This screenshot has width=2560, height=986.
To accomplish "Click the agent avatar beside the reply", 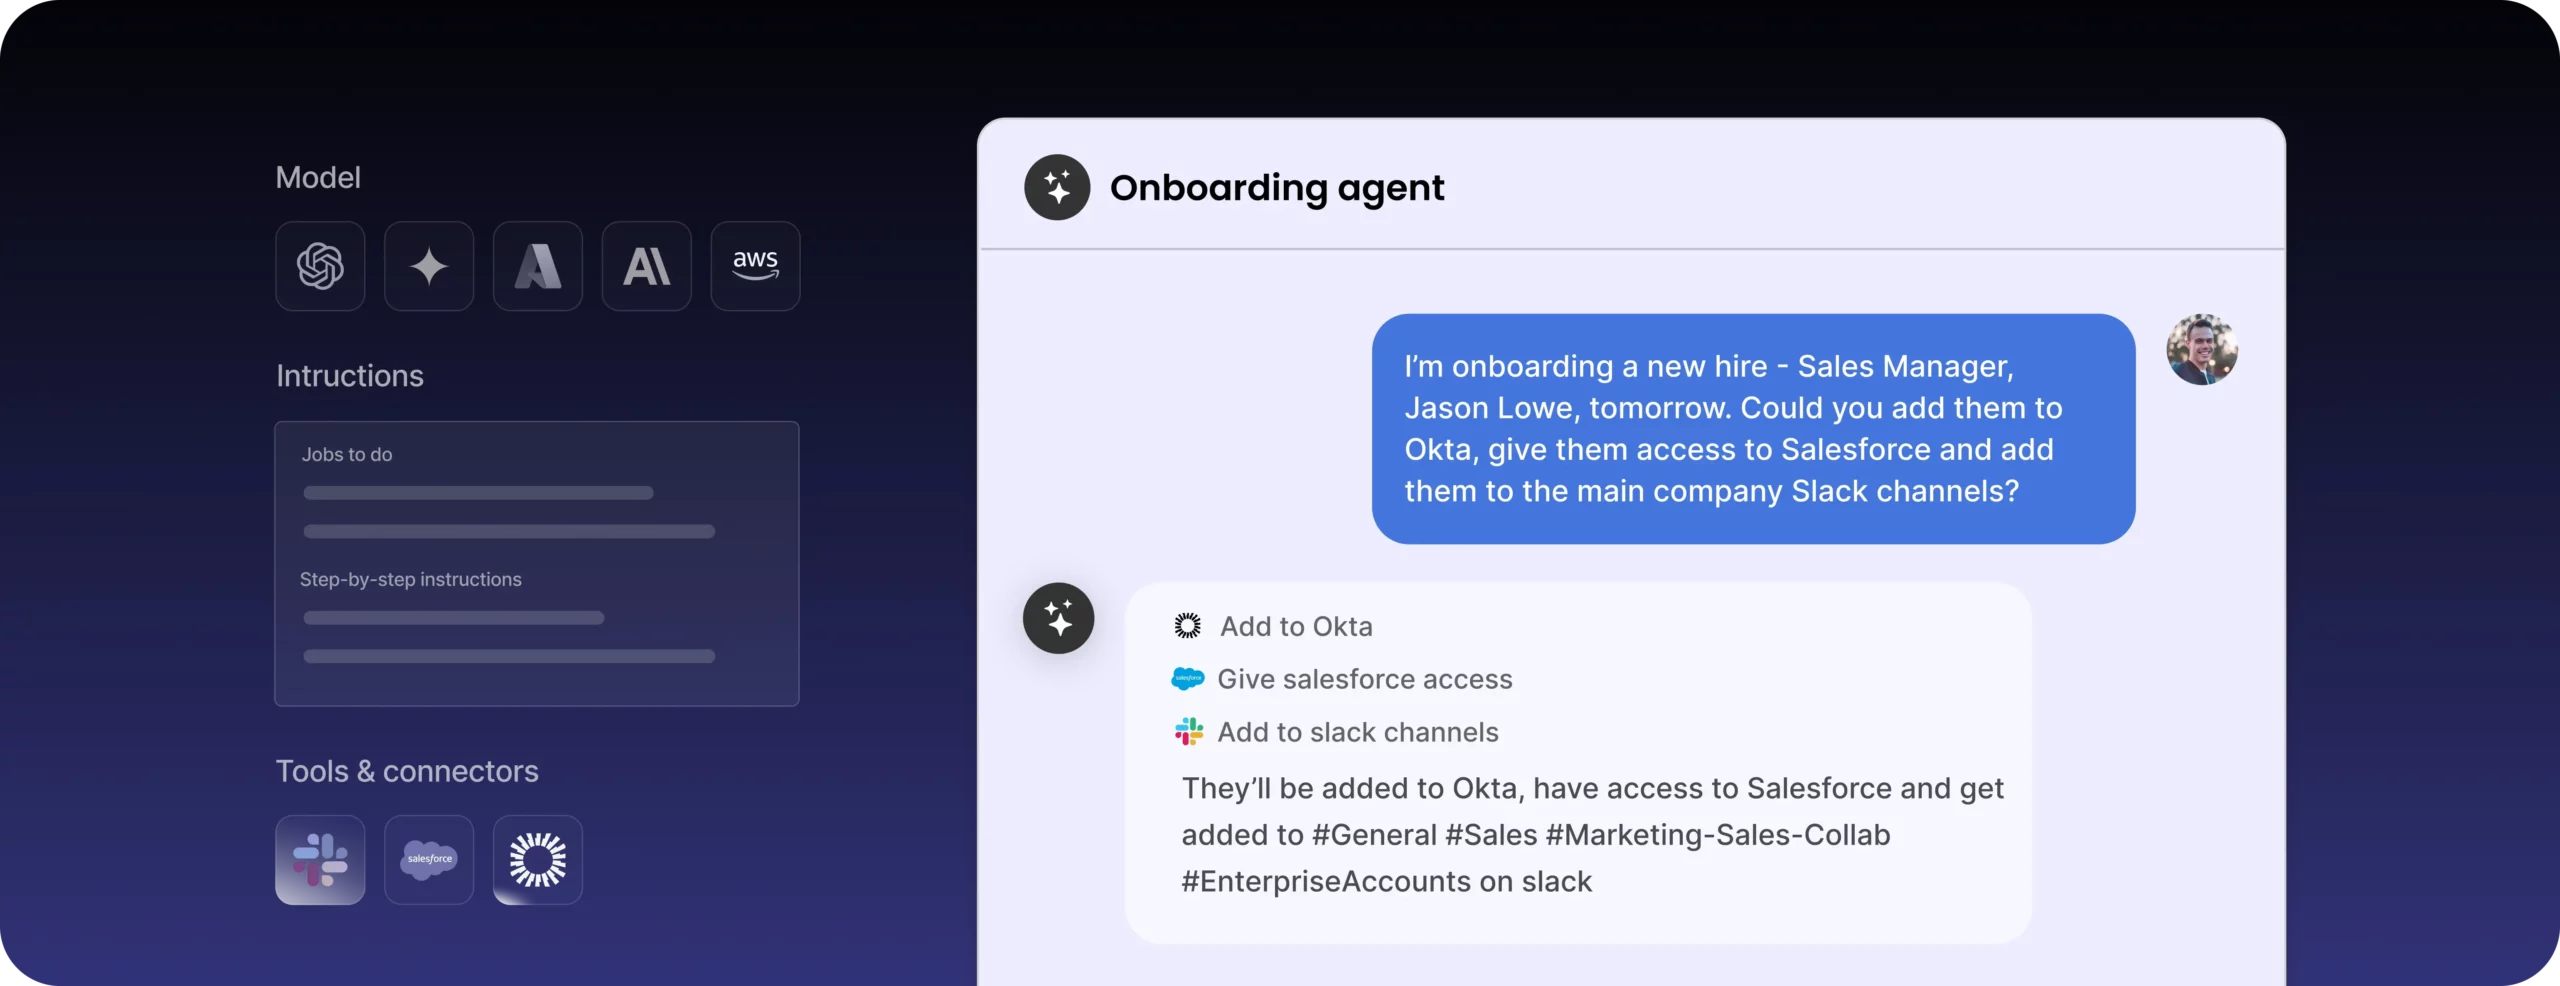I will [1058, 618].
